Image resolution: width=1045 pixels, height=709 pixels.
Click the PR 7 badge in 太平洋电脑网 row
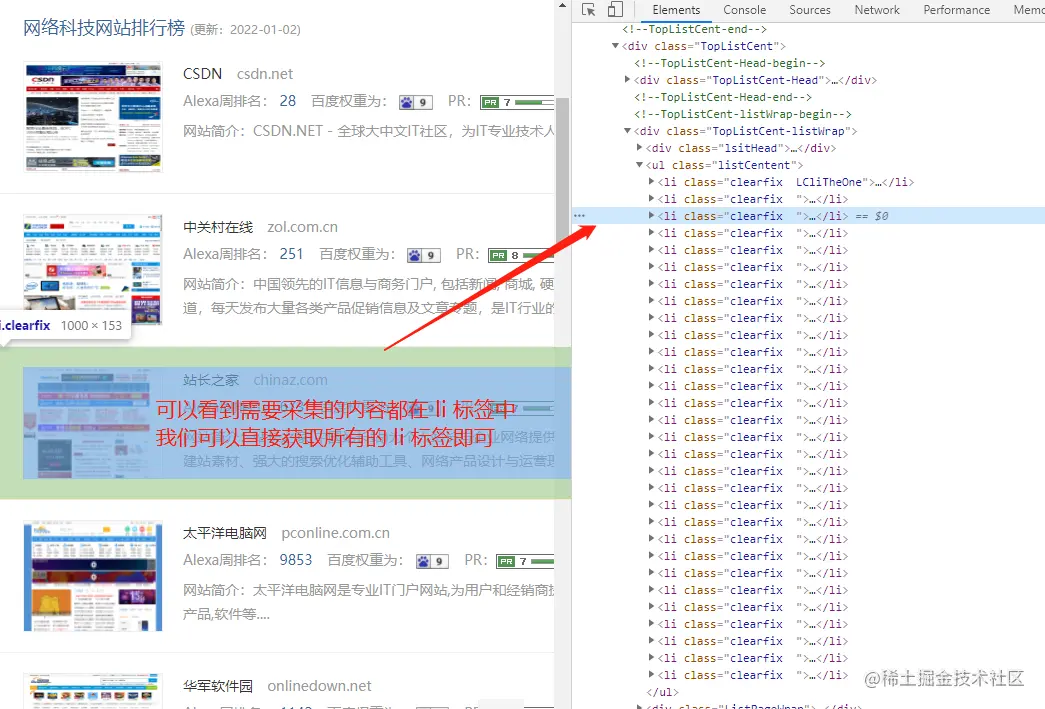click(525, 561)
